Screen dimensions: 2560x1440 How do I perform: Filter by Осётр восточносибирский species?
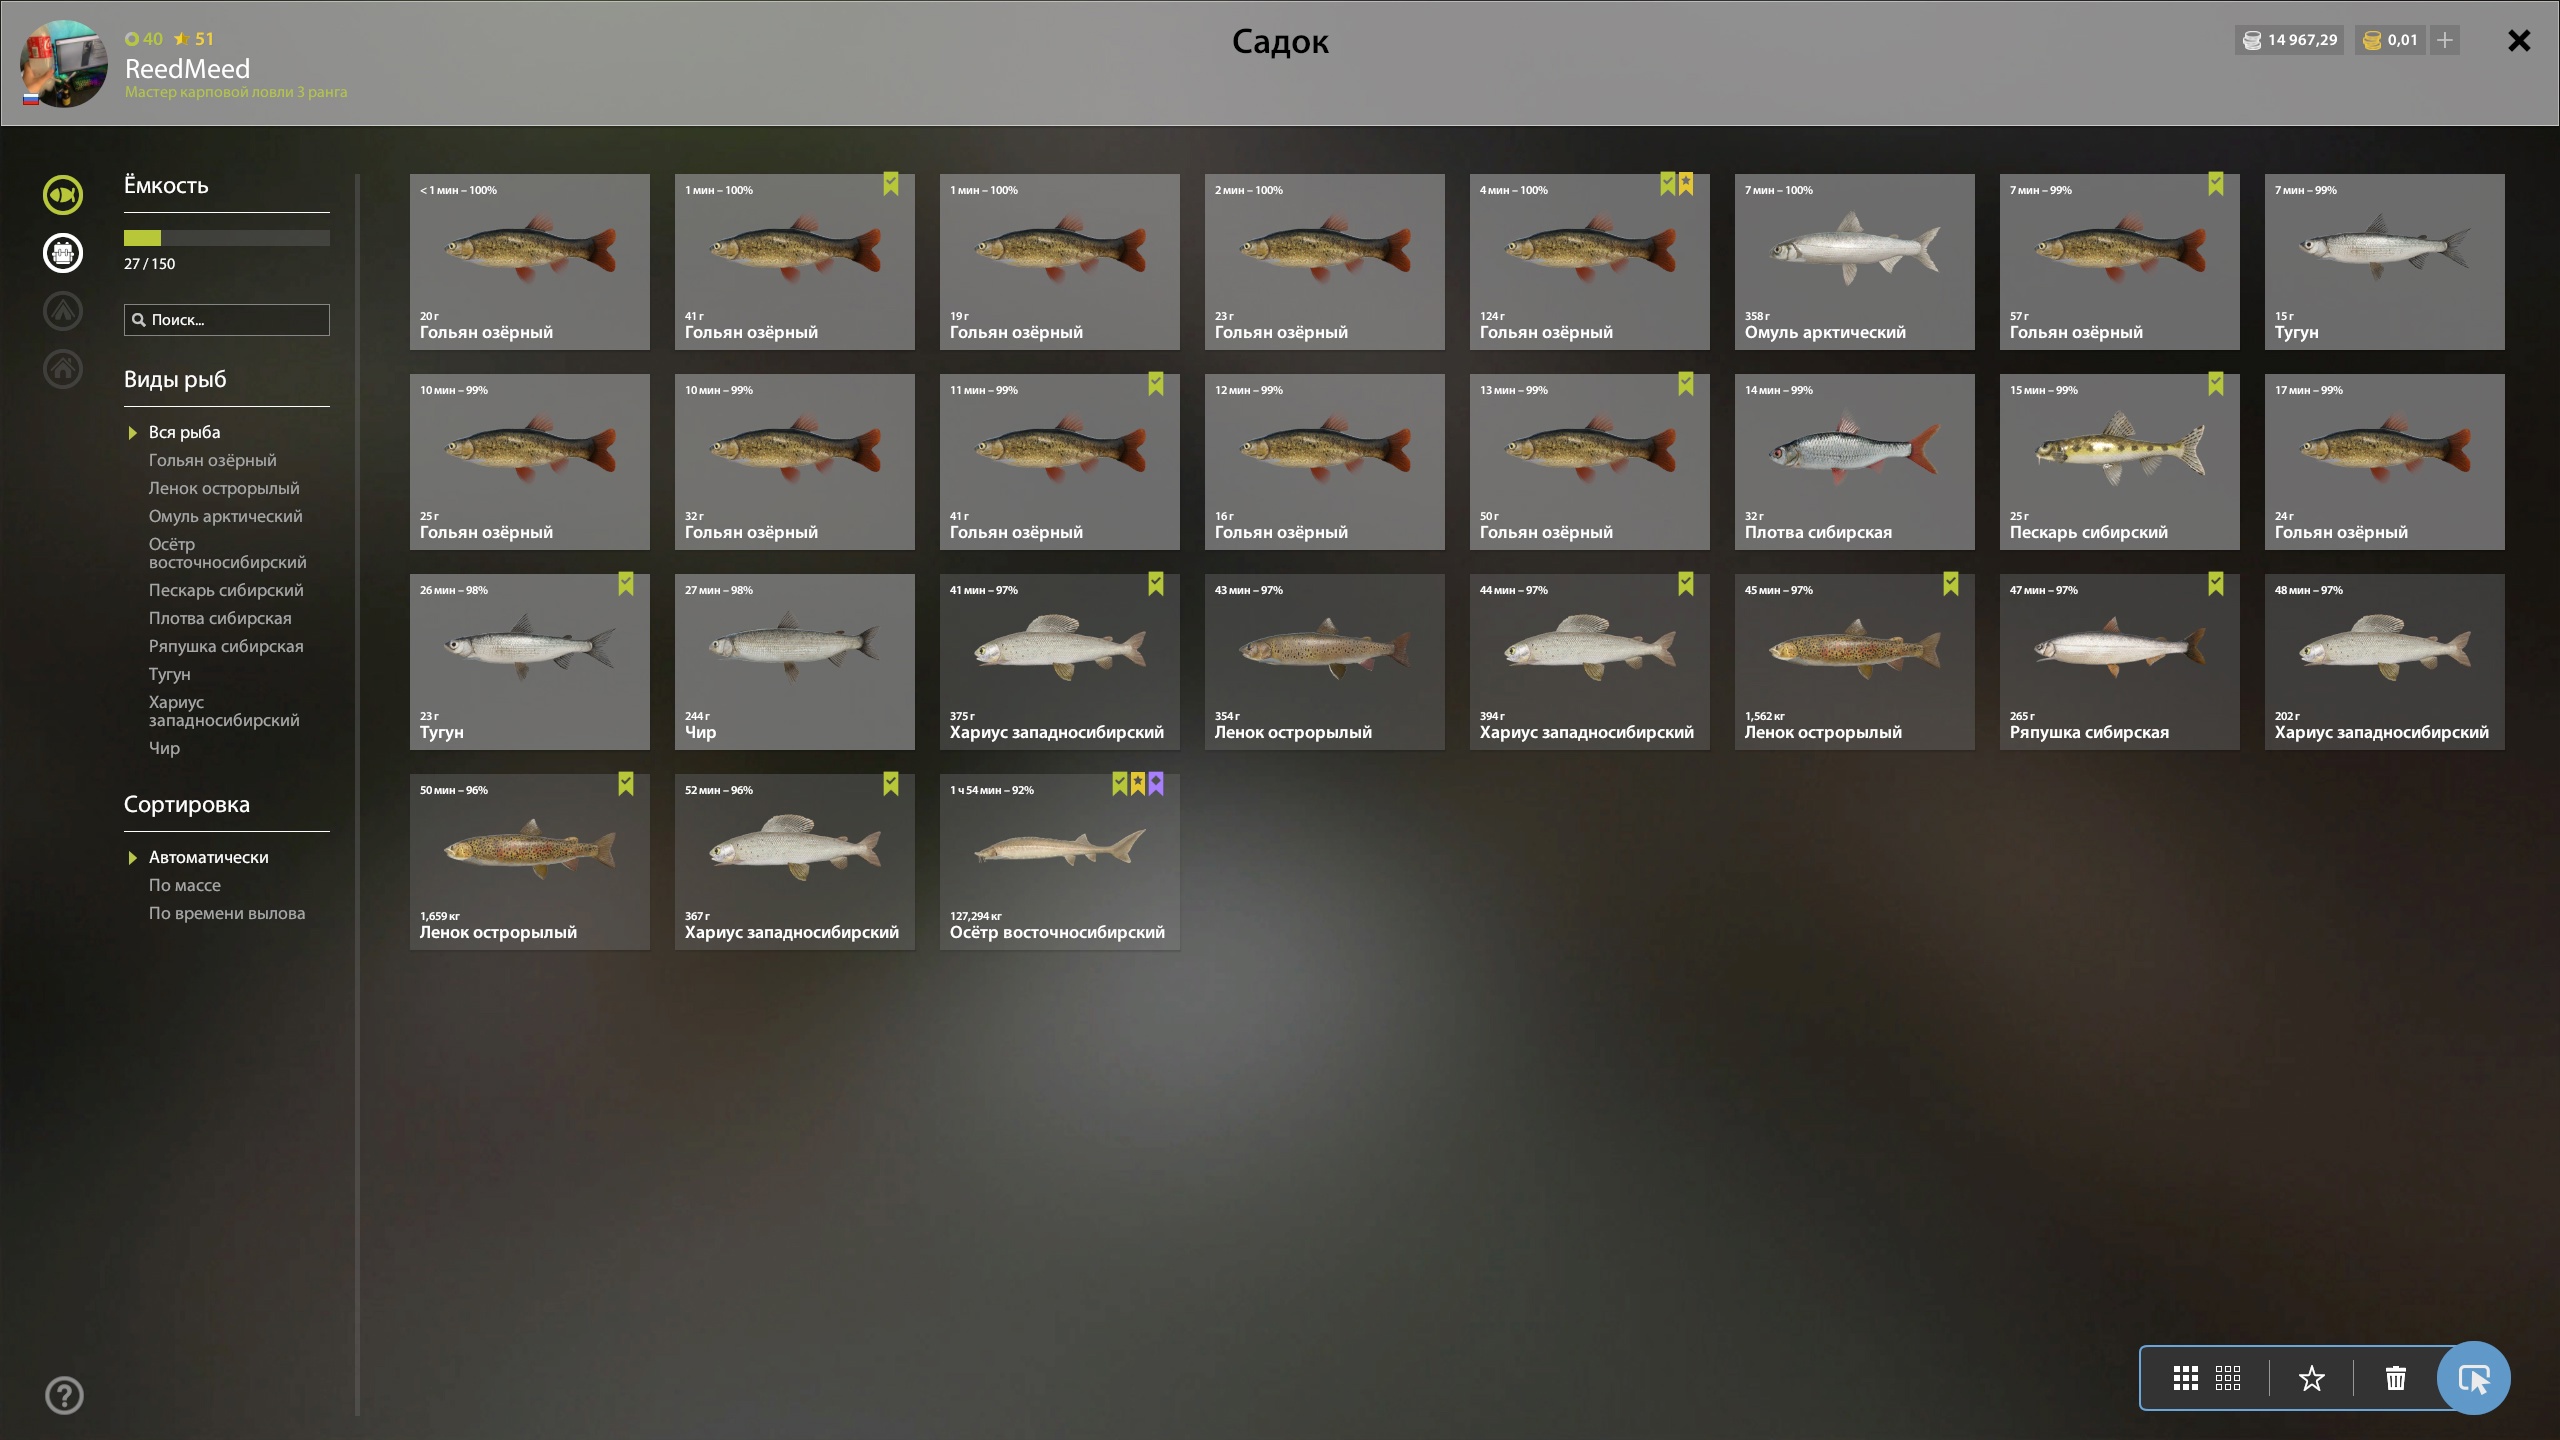(227, 553)
